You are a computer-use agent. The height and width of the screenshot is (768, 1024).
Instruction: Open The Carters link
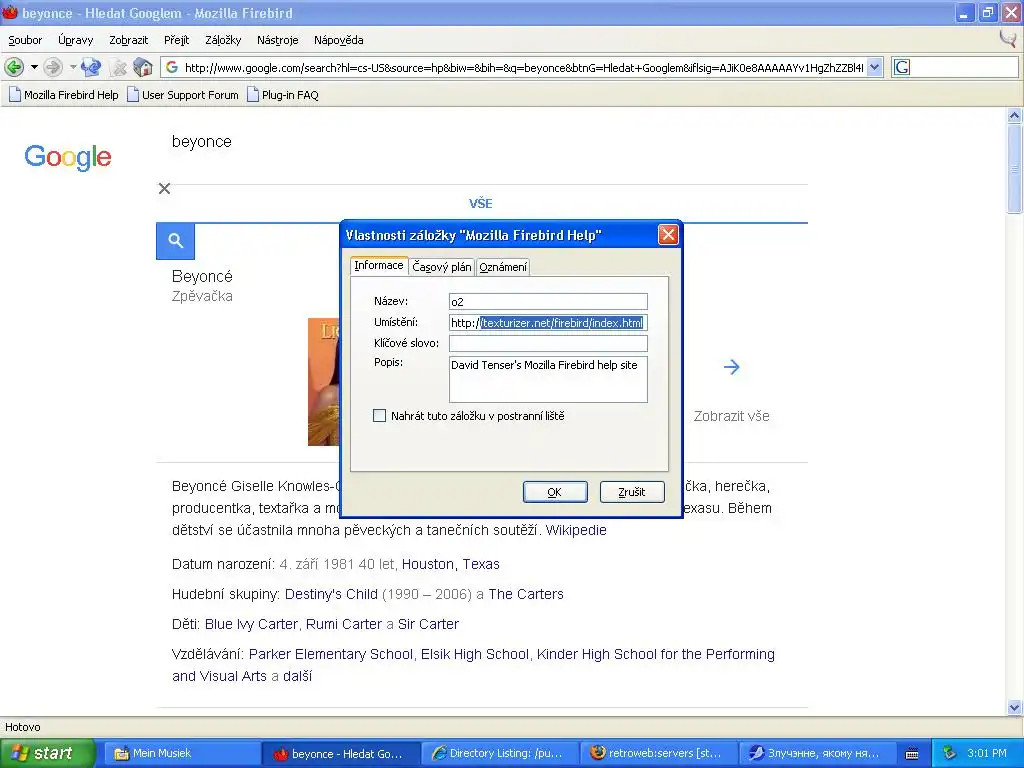[x=526, y=594]
